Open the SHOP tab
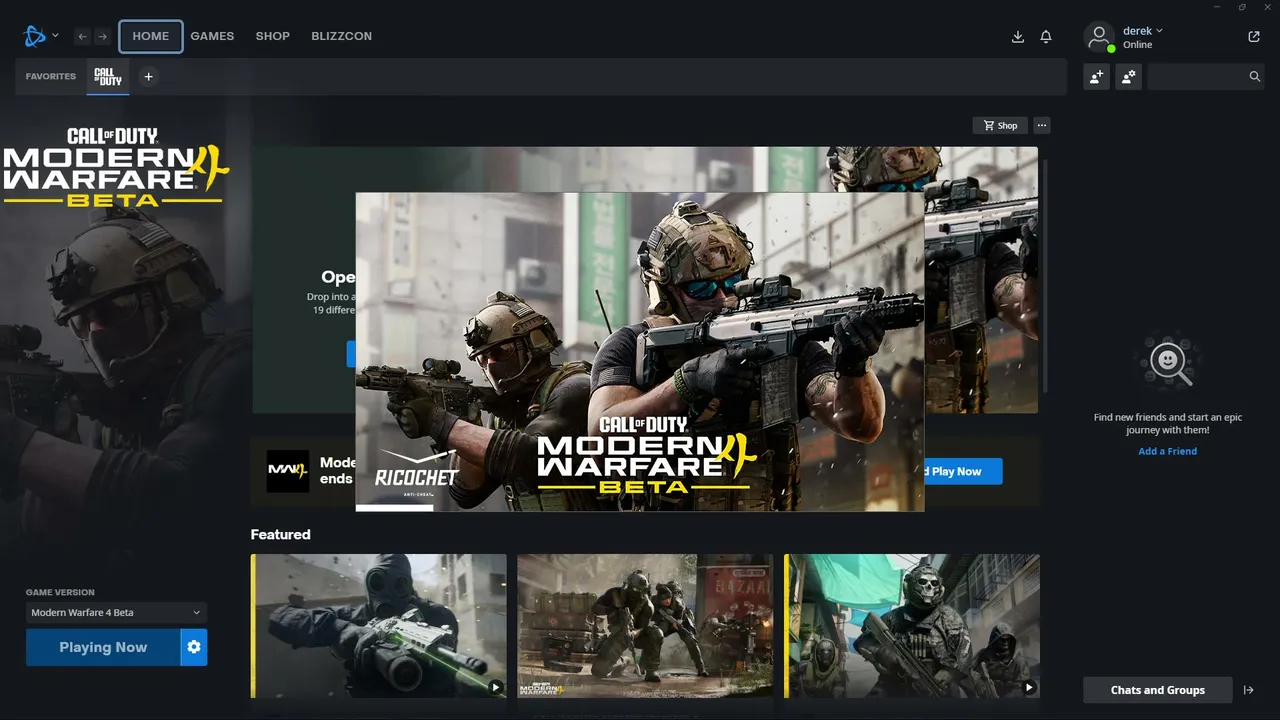 pyautogui.click(x=273, y=37)
